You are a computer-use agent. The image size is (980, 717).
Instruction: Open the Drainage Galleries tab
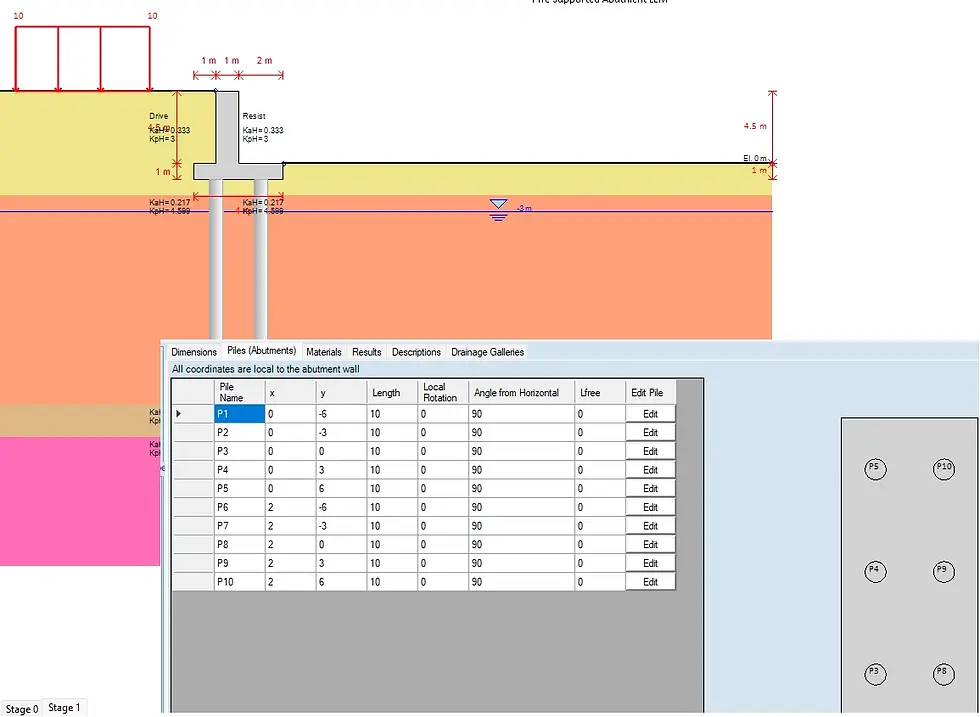click(x=488, y=352)
